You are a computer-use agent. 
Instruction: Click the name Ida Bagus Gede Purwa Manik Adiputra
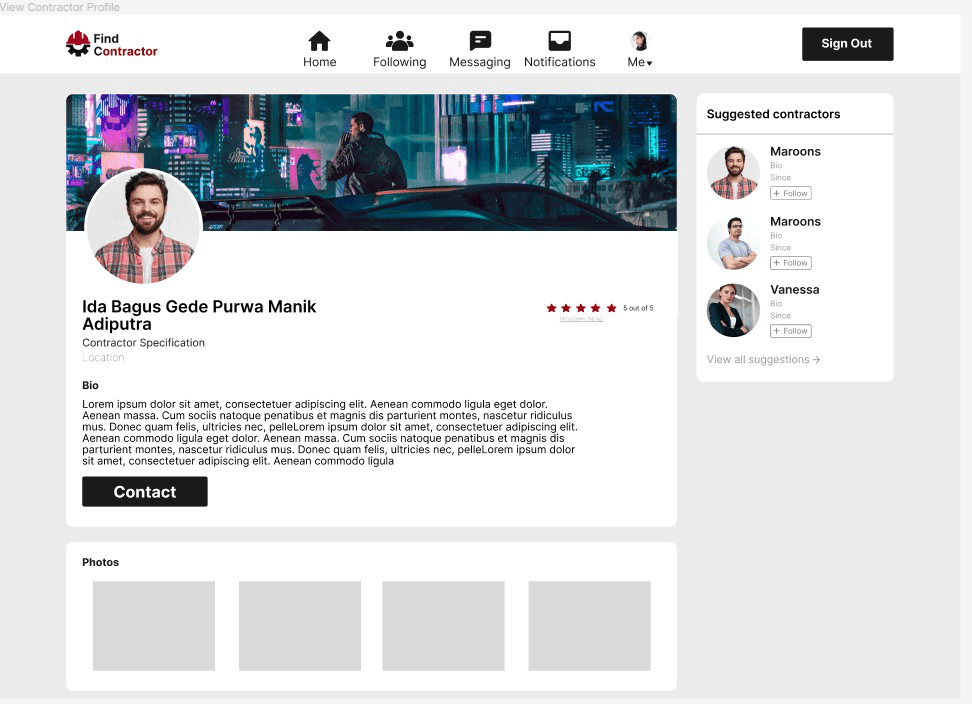pyautogui.click(x=199, y=315)
